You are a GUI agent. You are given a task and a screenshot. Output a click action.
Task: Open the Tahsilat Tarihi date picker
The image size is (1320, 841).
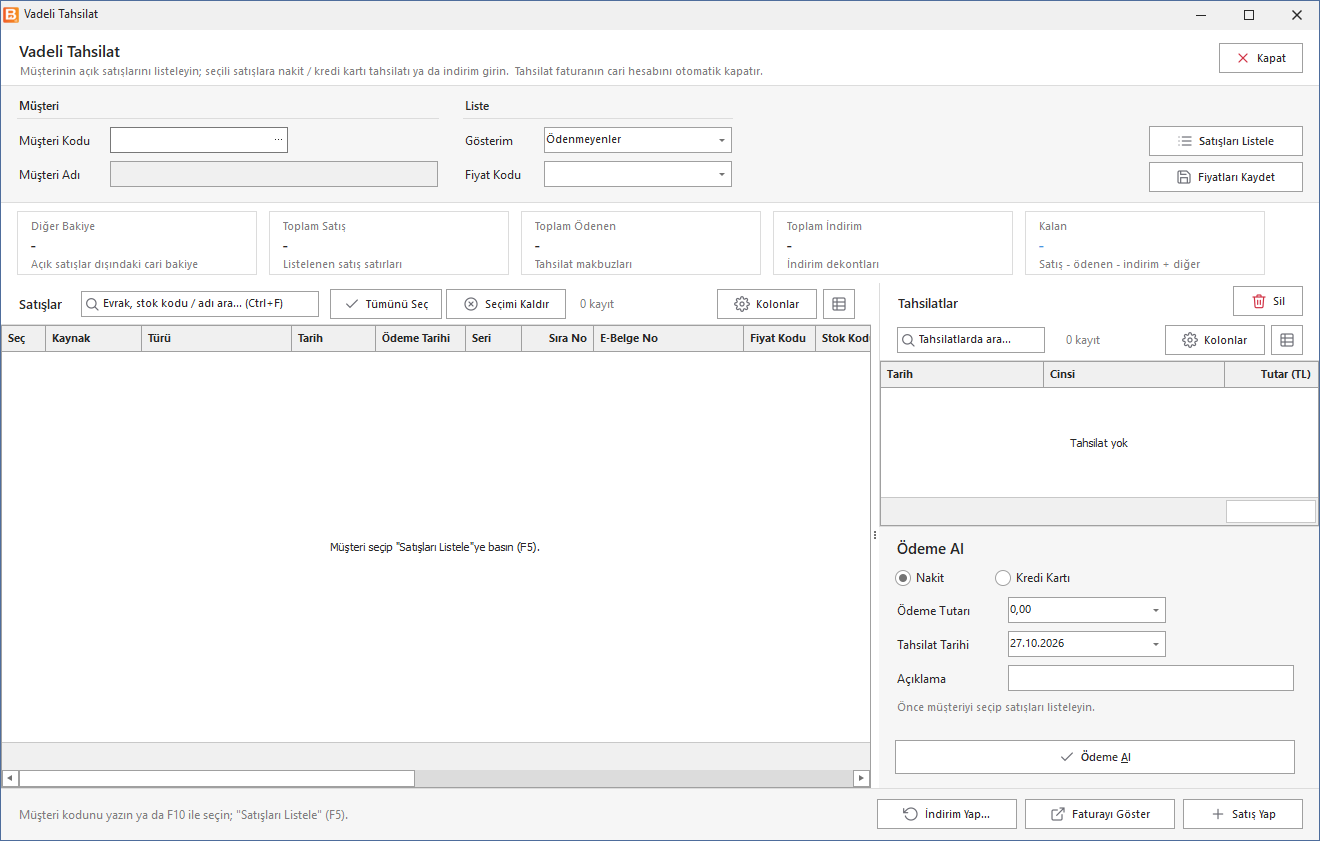pos(1156,644)
